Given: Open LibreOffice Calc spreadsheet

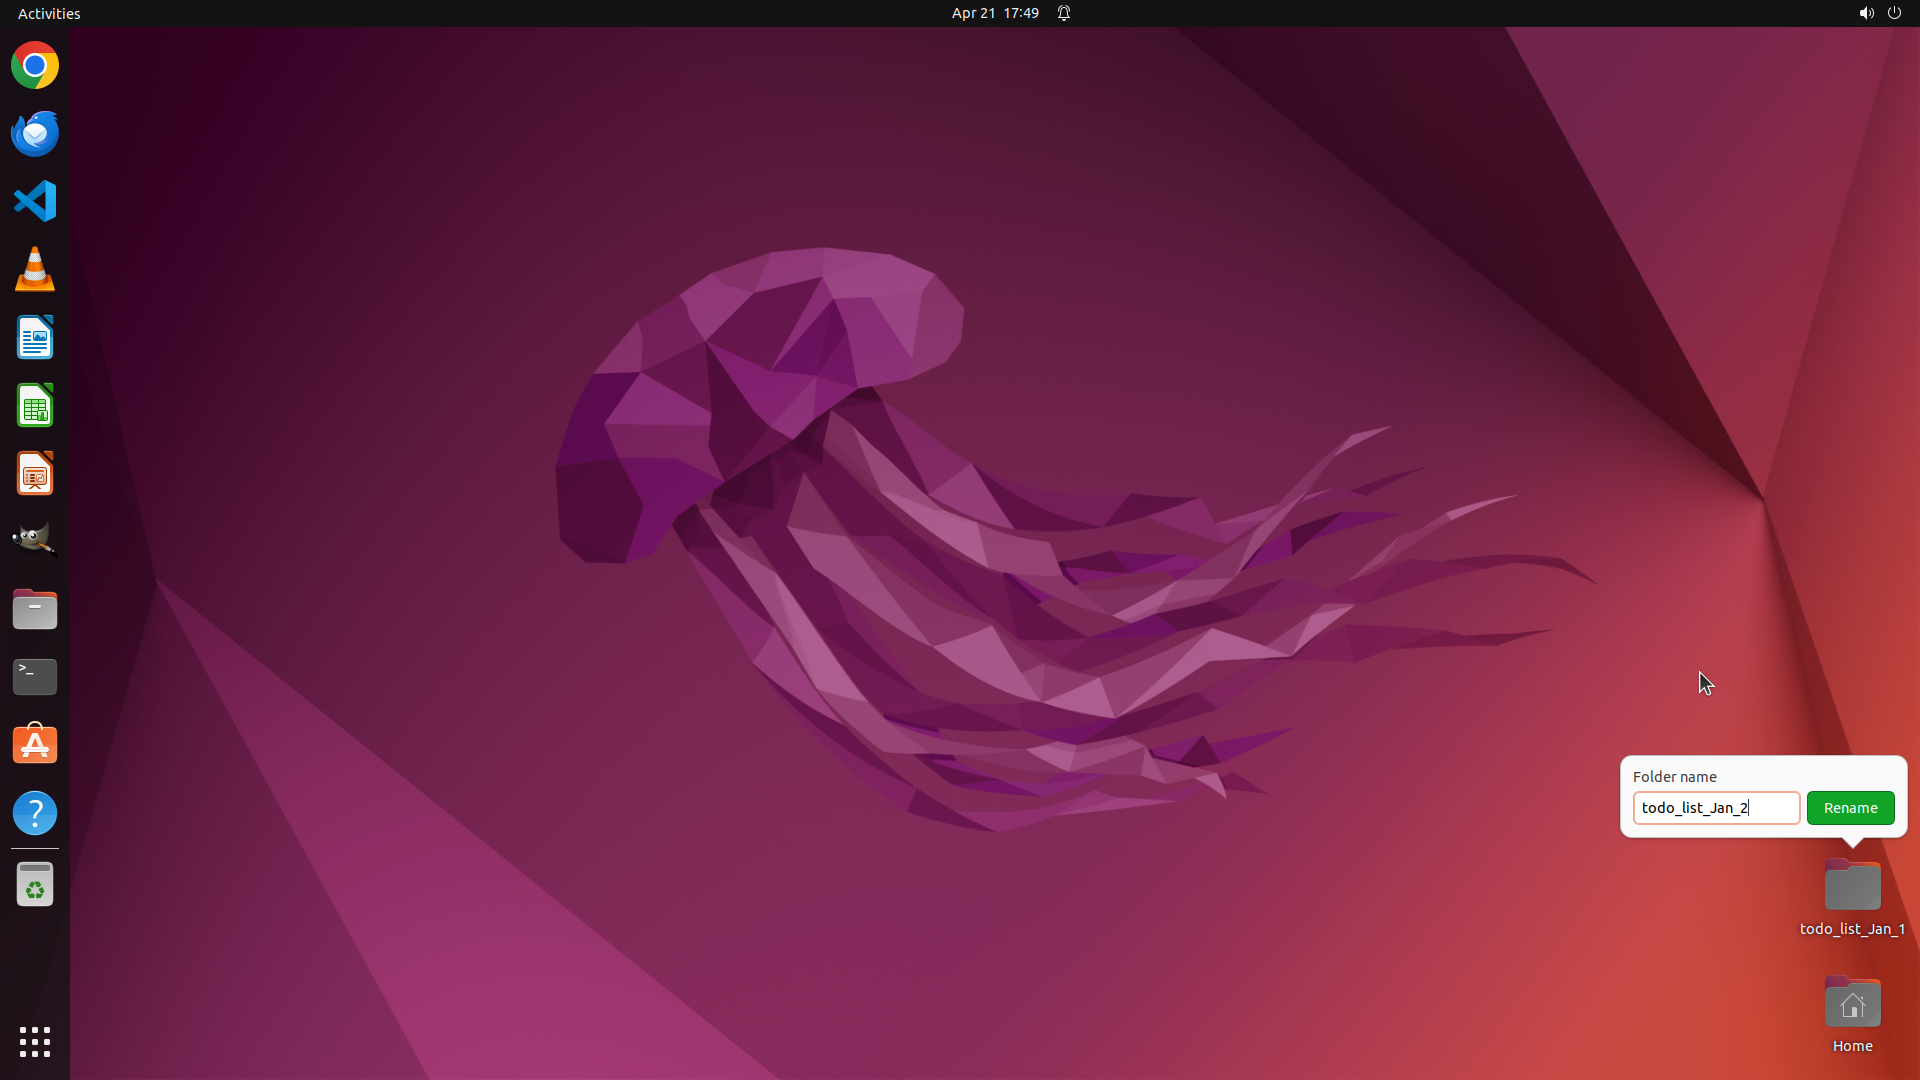Looking at the screenshot, I should pos(35,406).
